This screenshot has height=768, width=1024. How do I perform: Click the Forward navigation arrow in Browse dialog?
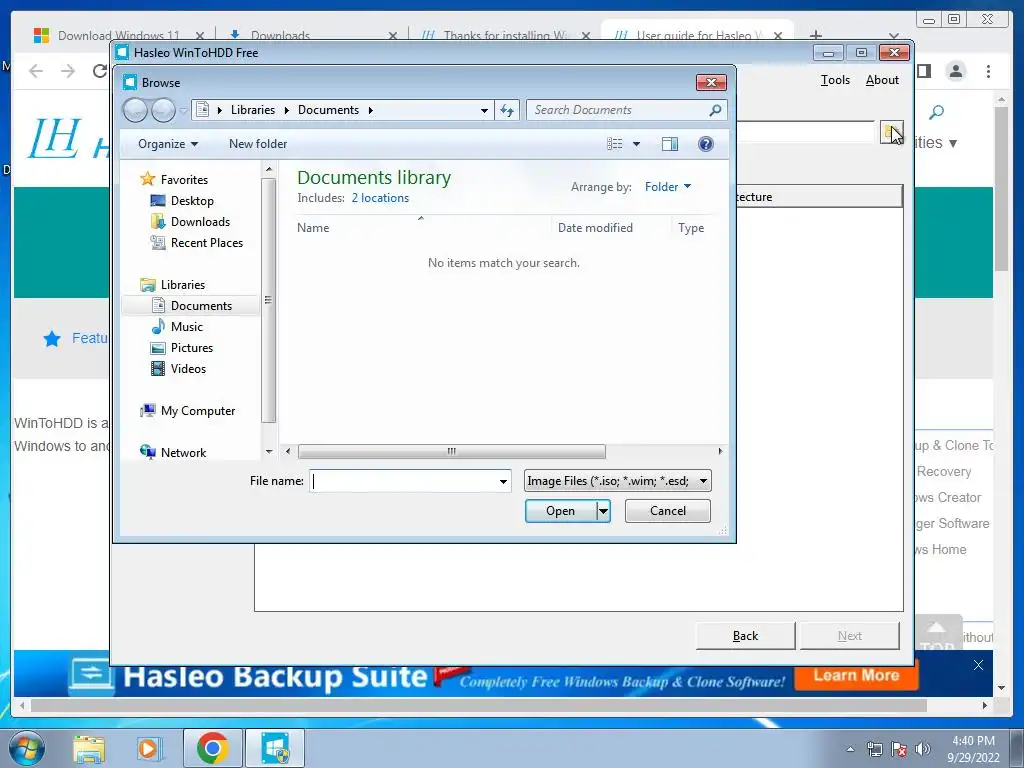pos(163,110)
